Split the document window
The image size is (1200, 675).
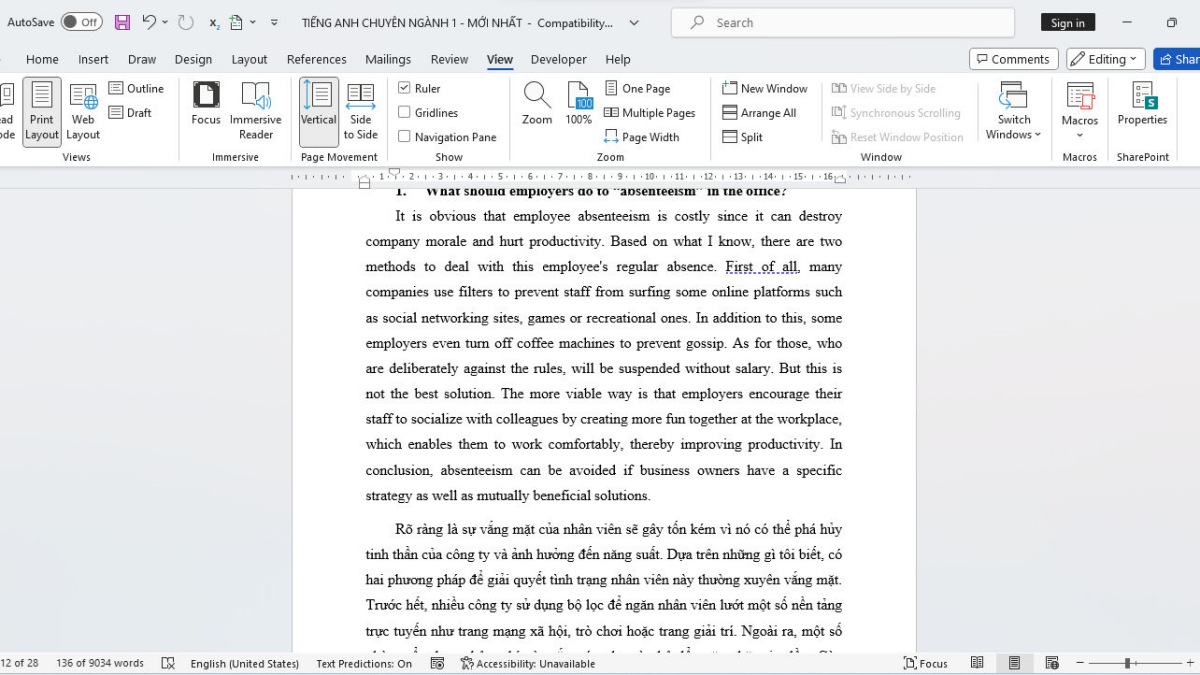[745, 136]
